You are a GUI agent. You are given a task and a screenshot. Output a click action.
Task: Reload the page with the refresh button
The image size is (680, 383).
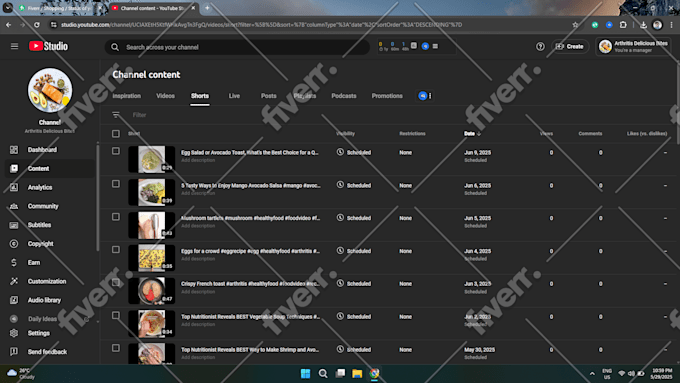[x=37, y=25]
